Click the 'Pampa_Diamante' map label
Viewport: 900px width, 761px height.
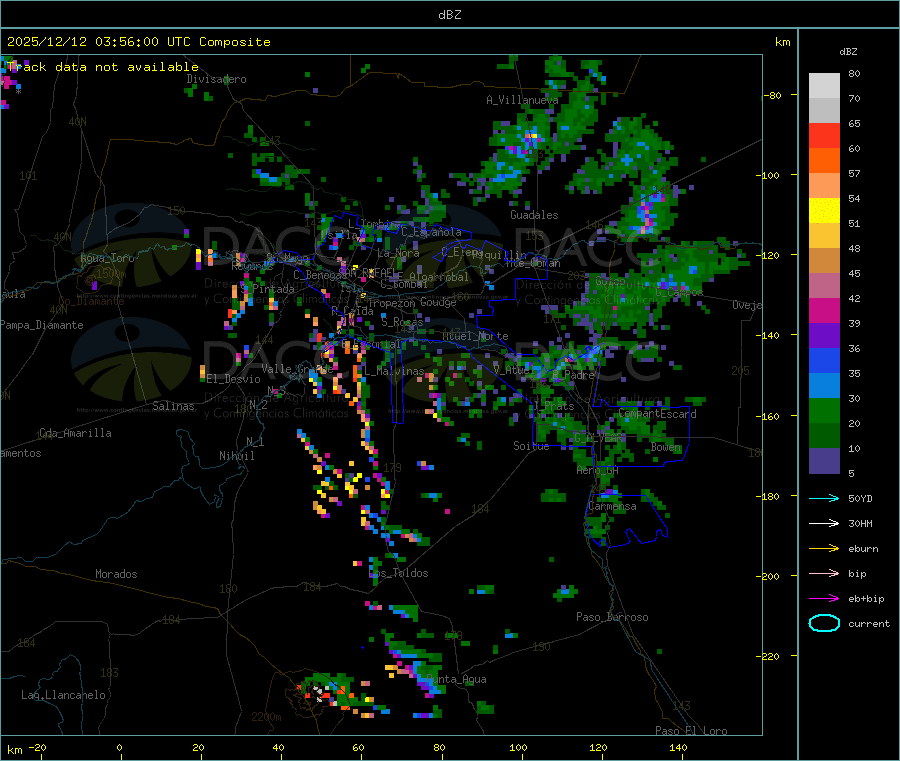pos(42,325)
